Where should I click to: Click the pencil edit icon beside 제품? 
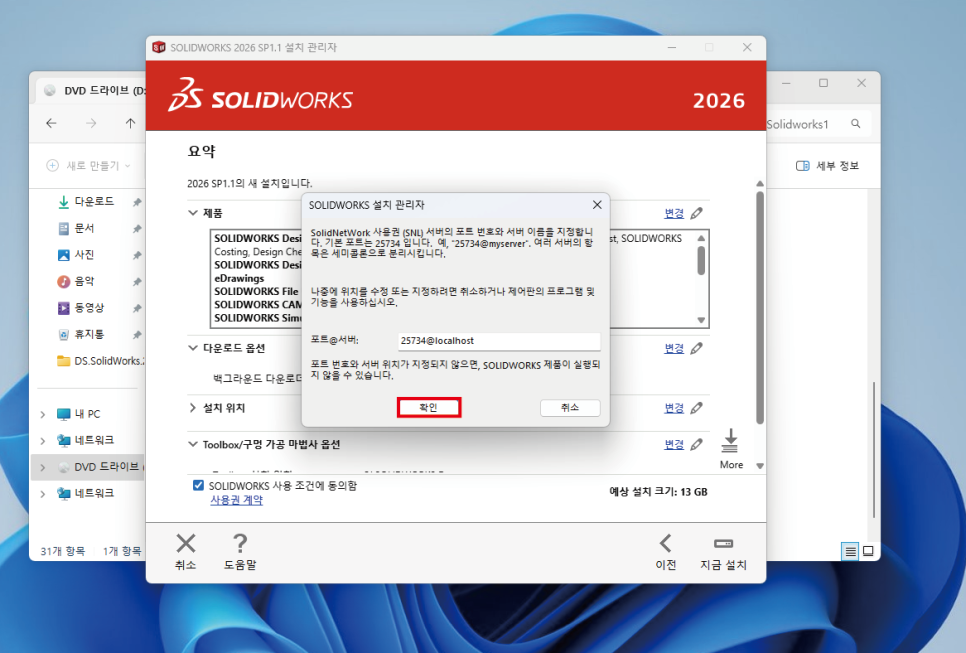[x=697, y=213]
